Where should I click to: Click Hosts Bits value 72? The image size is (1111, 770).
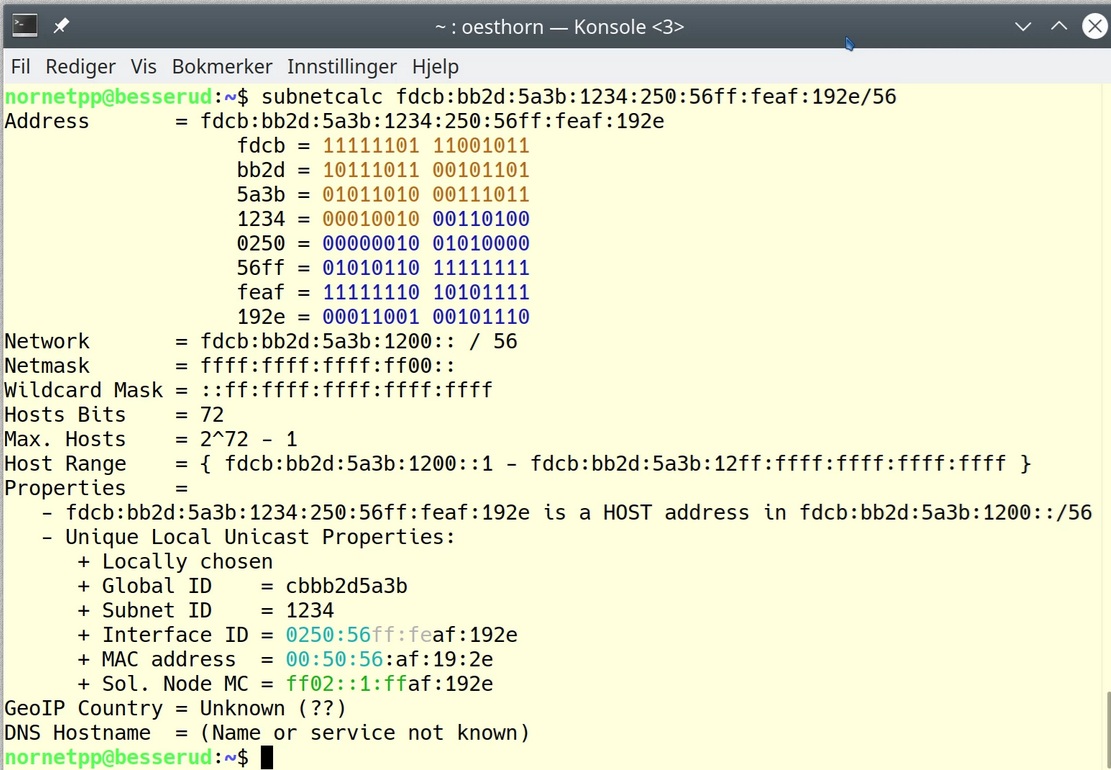coord(212,414)
